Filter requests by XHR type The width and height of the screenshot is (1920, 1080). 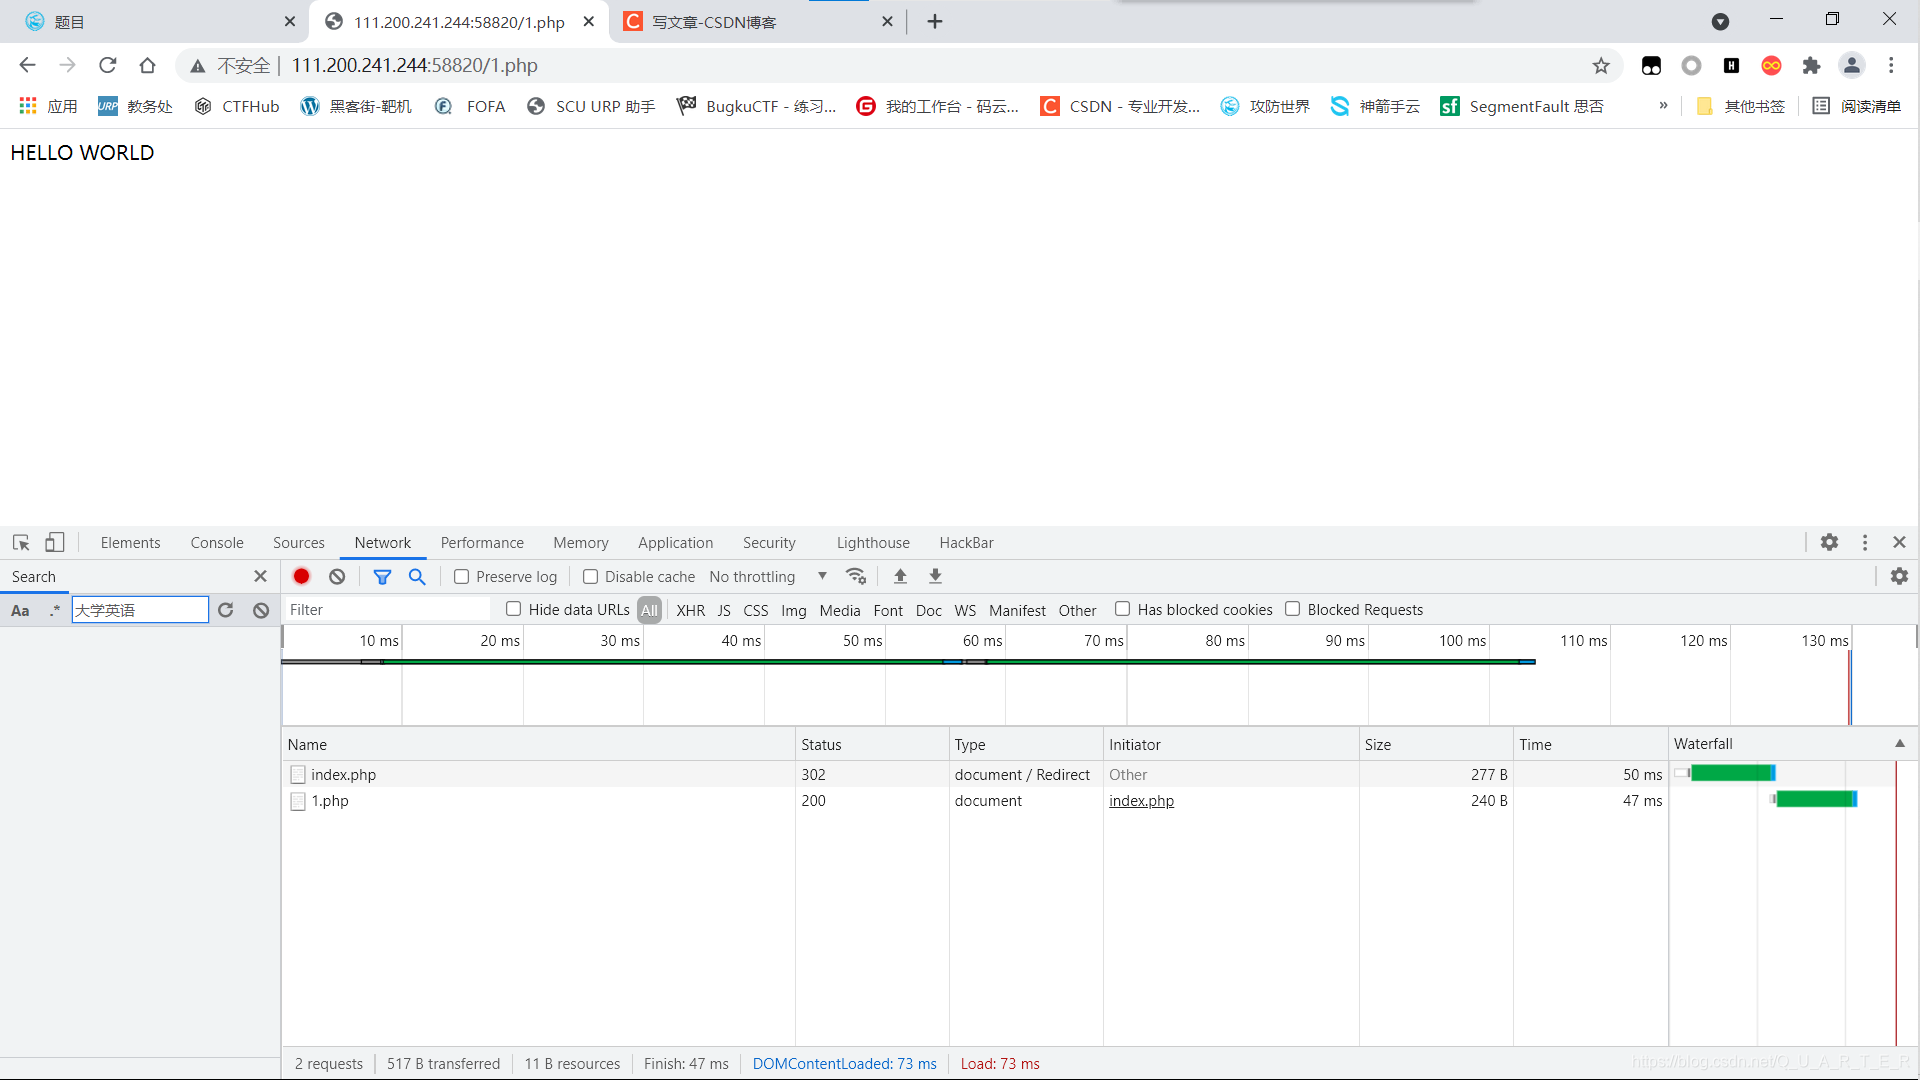click(x=690, y=610)
